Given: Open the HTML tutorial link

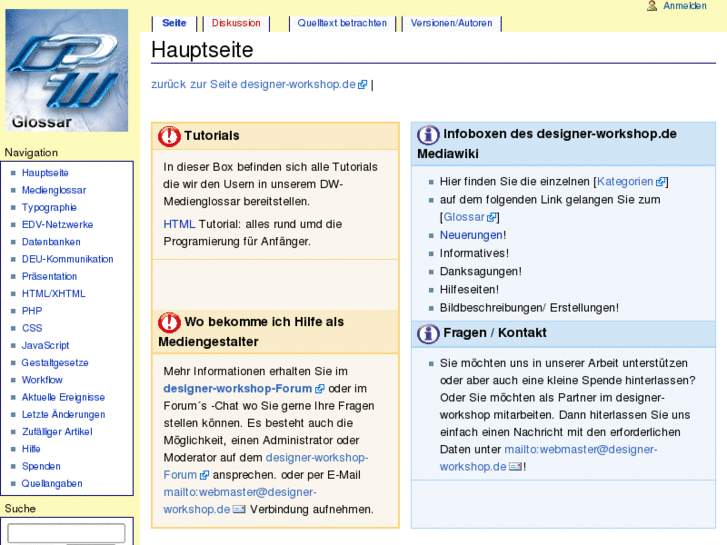Looking at the screenshot, I should click(x=179, y=224).
